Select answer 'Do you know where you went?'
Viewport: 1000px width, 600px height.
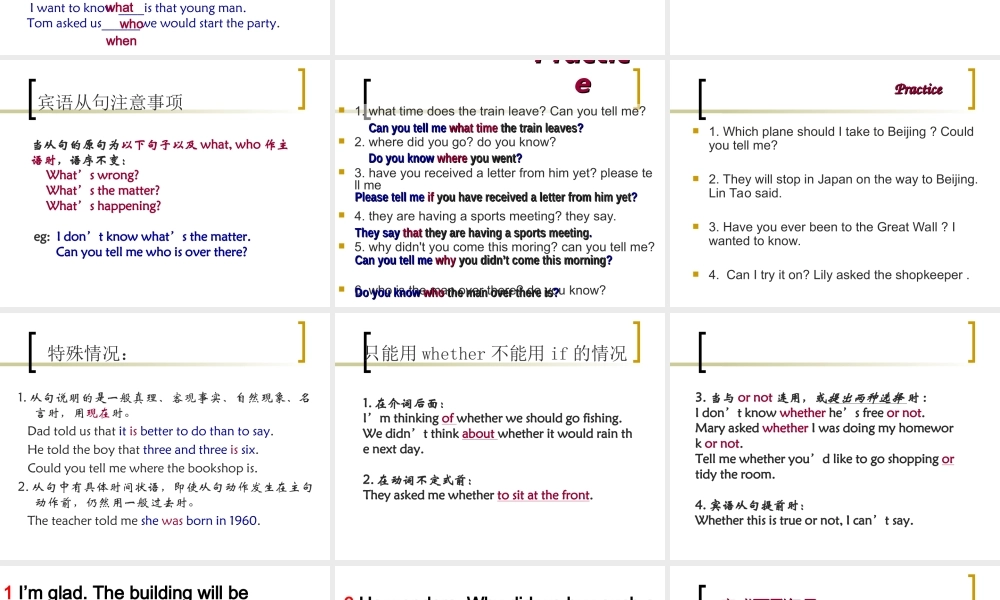(x=445, y=158)
